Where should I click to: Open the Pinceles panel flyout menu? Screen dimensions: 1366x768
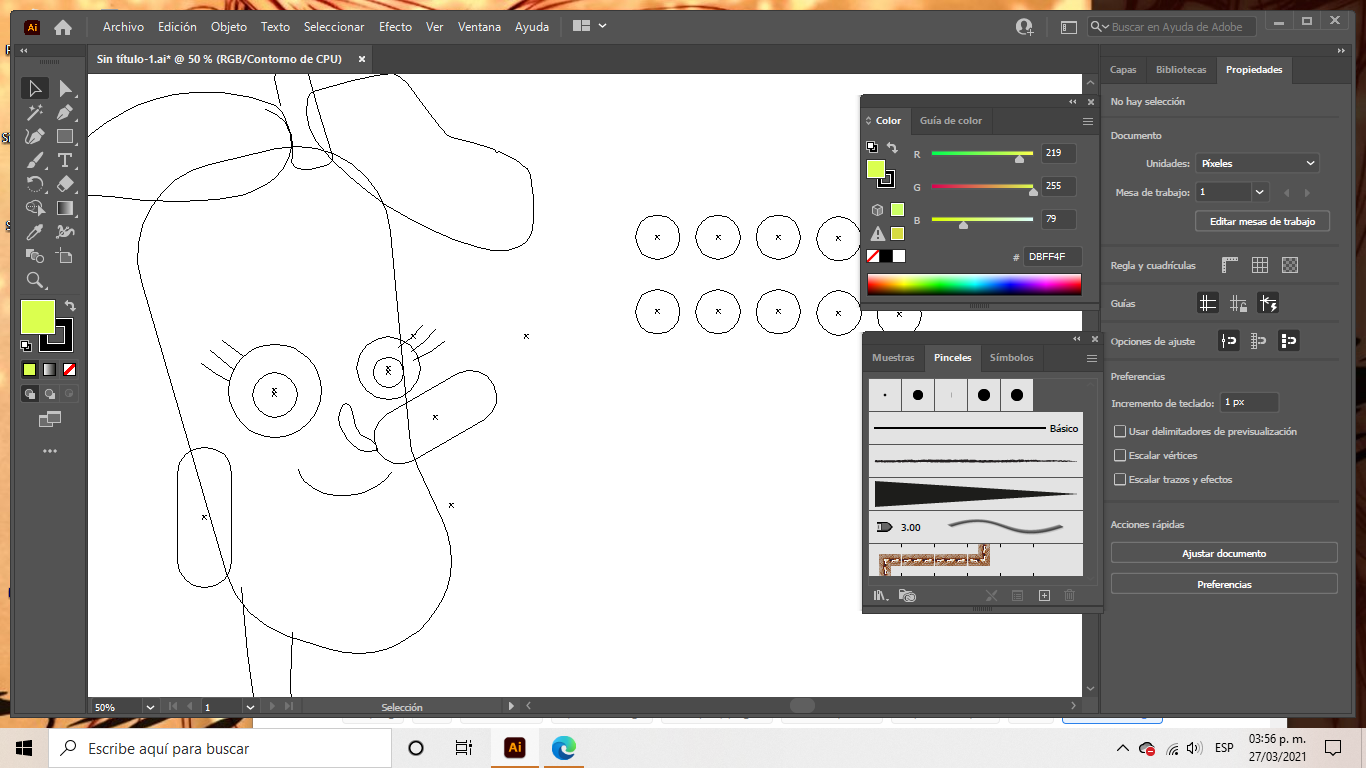pos(1091,358)
